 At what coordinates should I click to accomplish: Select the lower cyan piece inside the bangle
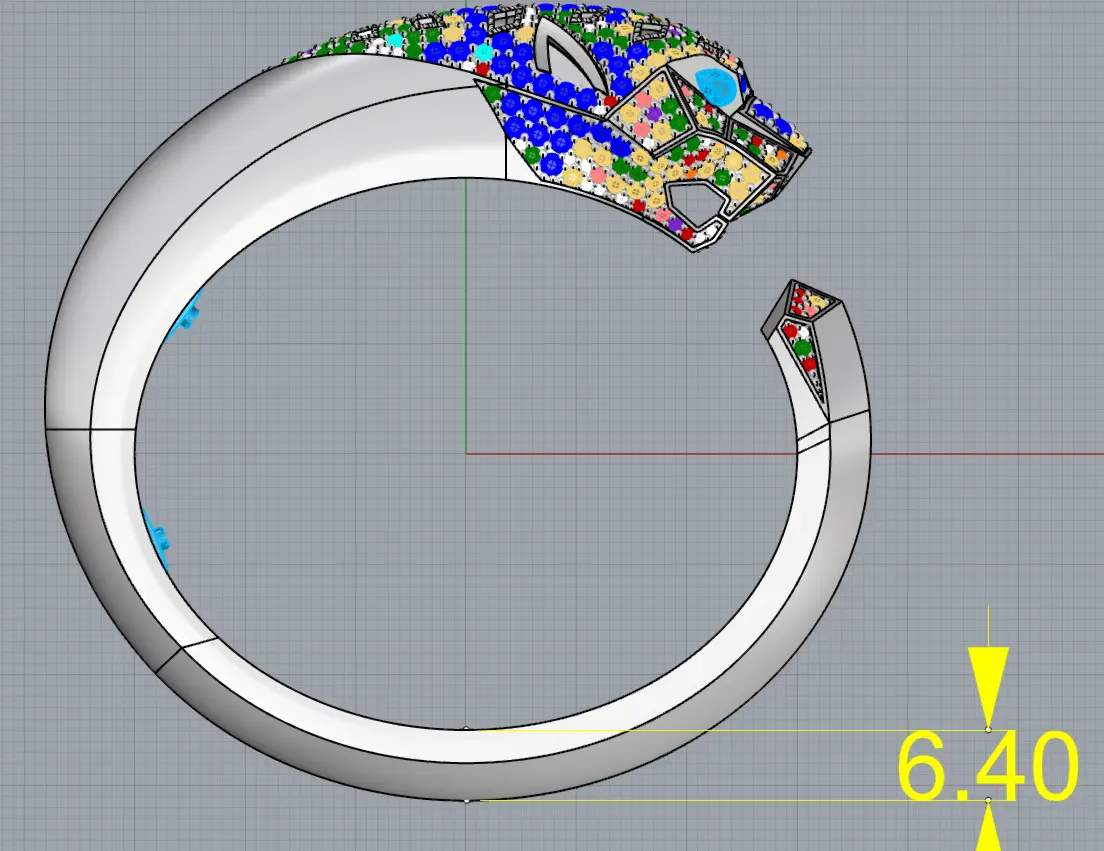point(157,538)
